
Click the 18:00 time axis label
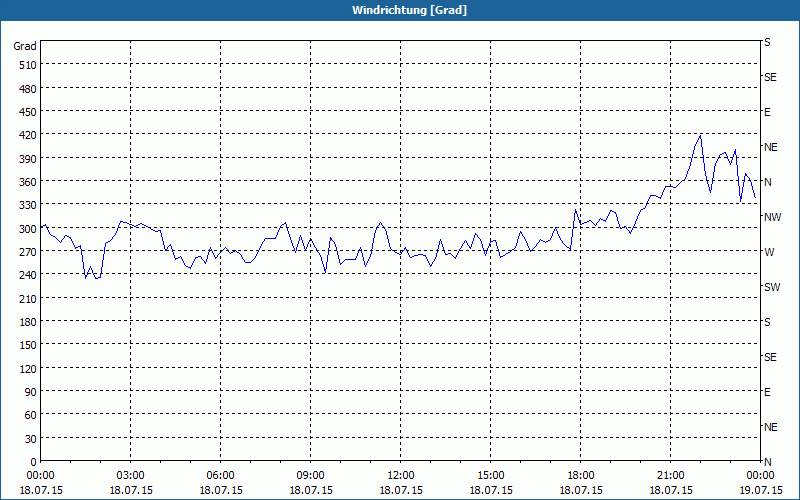pos(581,476)
